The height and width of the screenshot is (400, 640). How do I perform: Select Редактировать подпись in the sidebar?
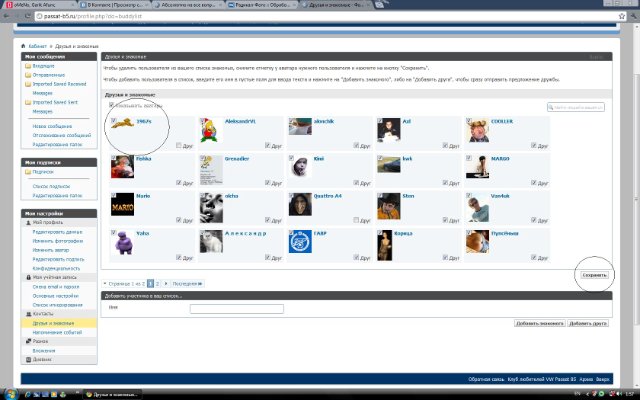pyautogui.click(x=57, y=259)
